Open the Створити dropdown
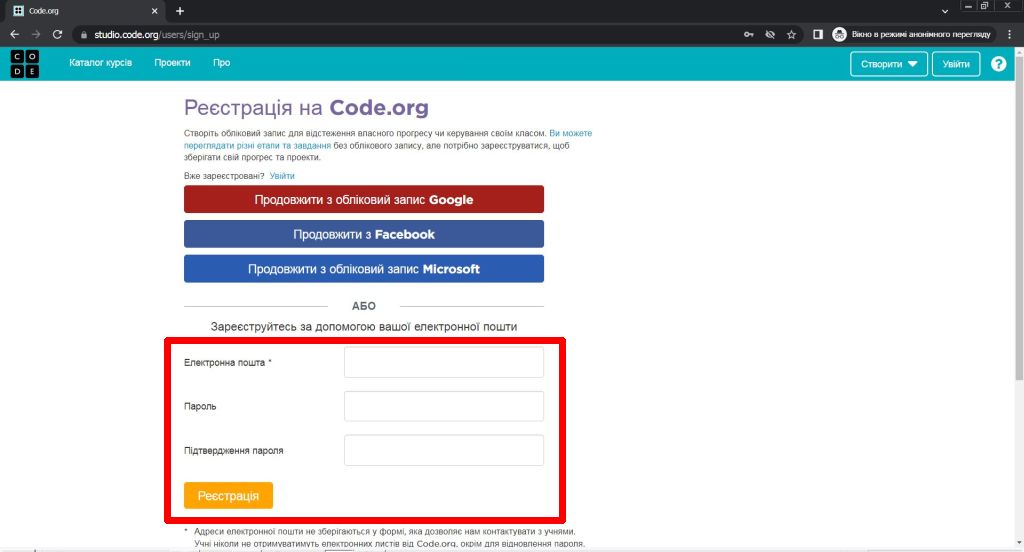 [x=888, y=64]
